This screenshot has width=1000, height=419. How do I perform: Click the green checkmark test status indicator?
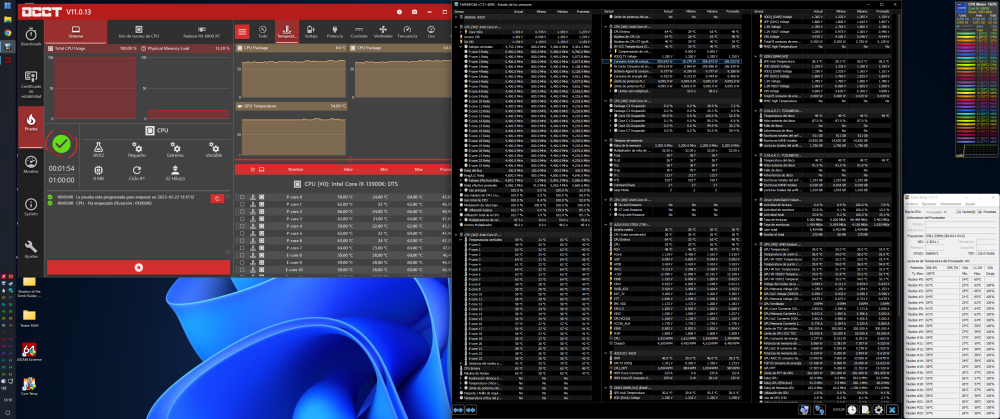point(61,143)
